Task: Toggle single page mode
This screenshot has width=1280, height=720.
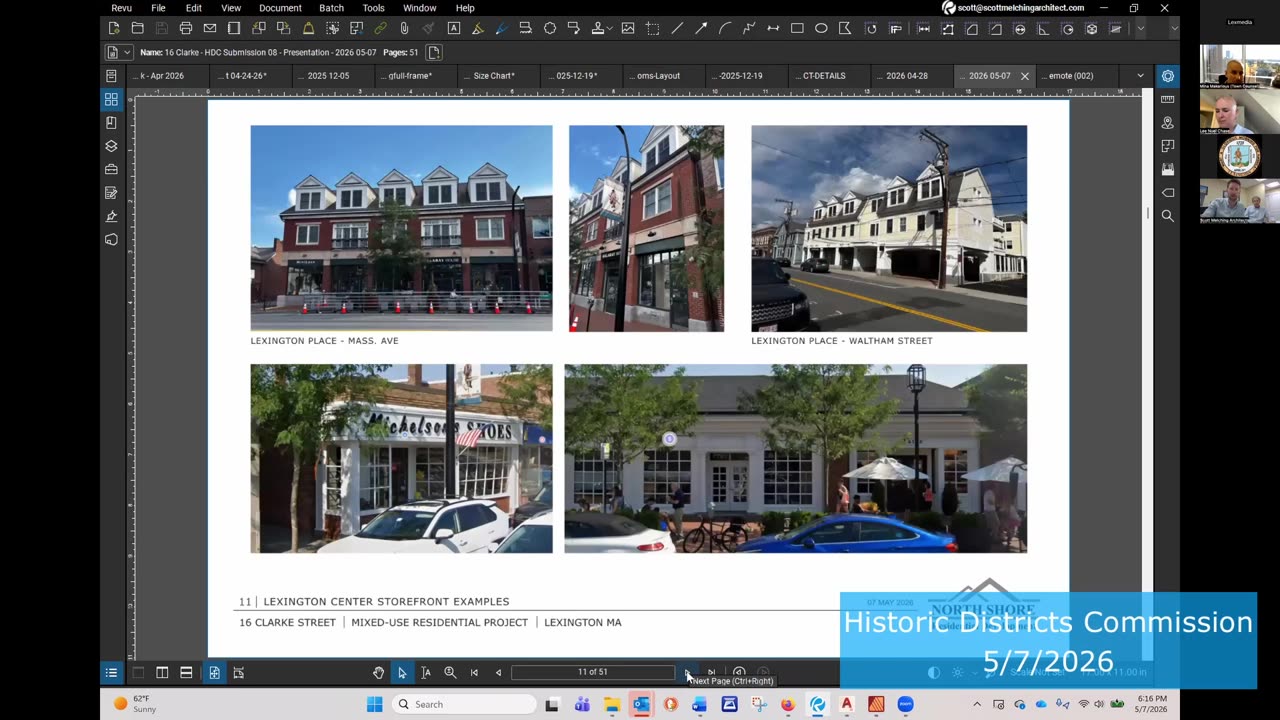Action: pos(214,673)
